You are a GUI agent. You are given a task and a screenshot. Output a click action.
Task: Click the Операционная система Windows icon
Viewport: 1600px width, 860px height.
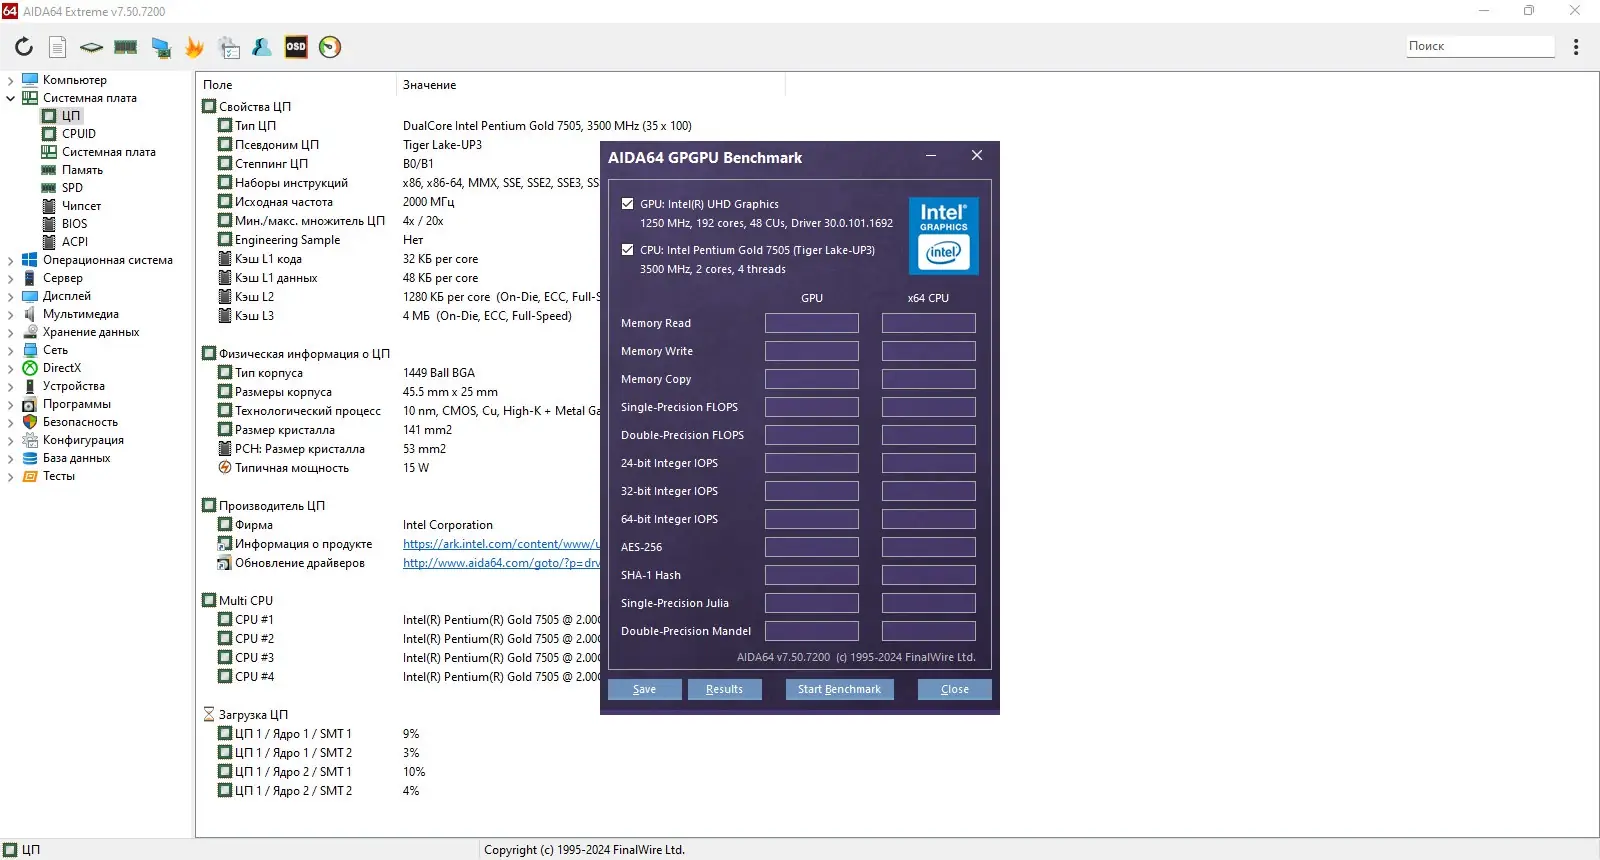point(30,260)
